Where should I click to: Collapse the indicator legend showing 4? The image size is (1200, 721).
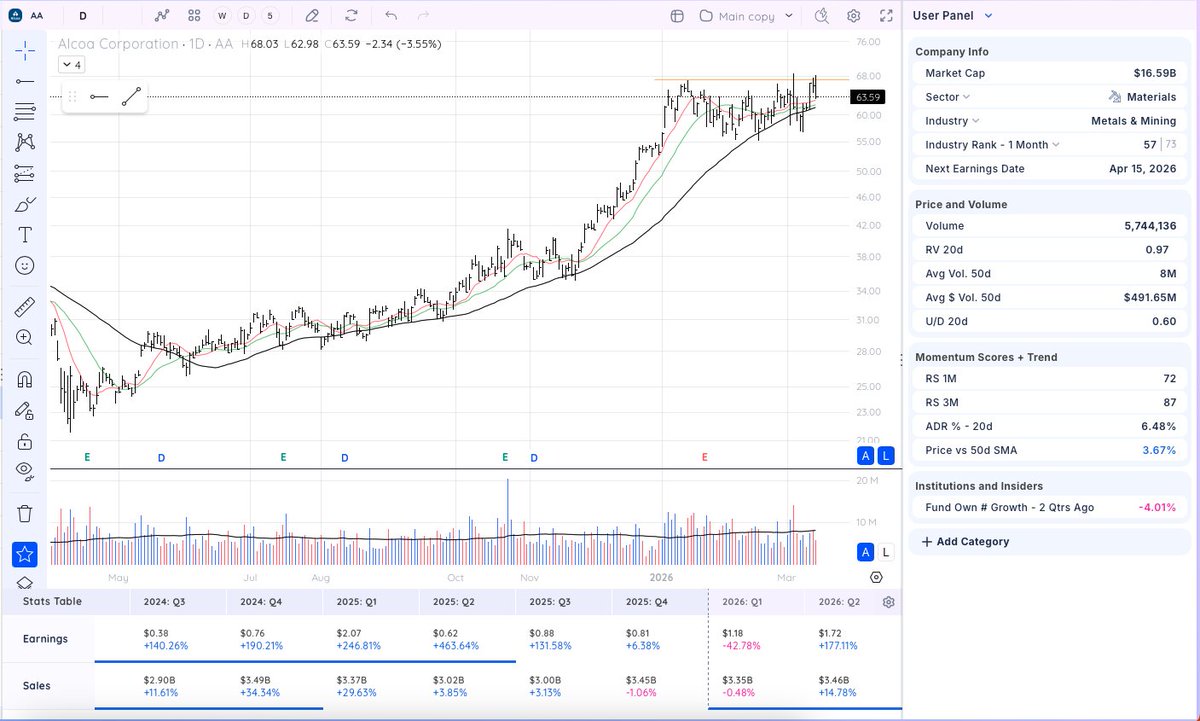tap(70, 64)
